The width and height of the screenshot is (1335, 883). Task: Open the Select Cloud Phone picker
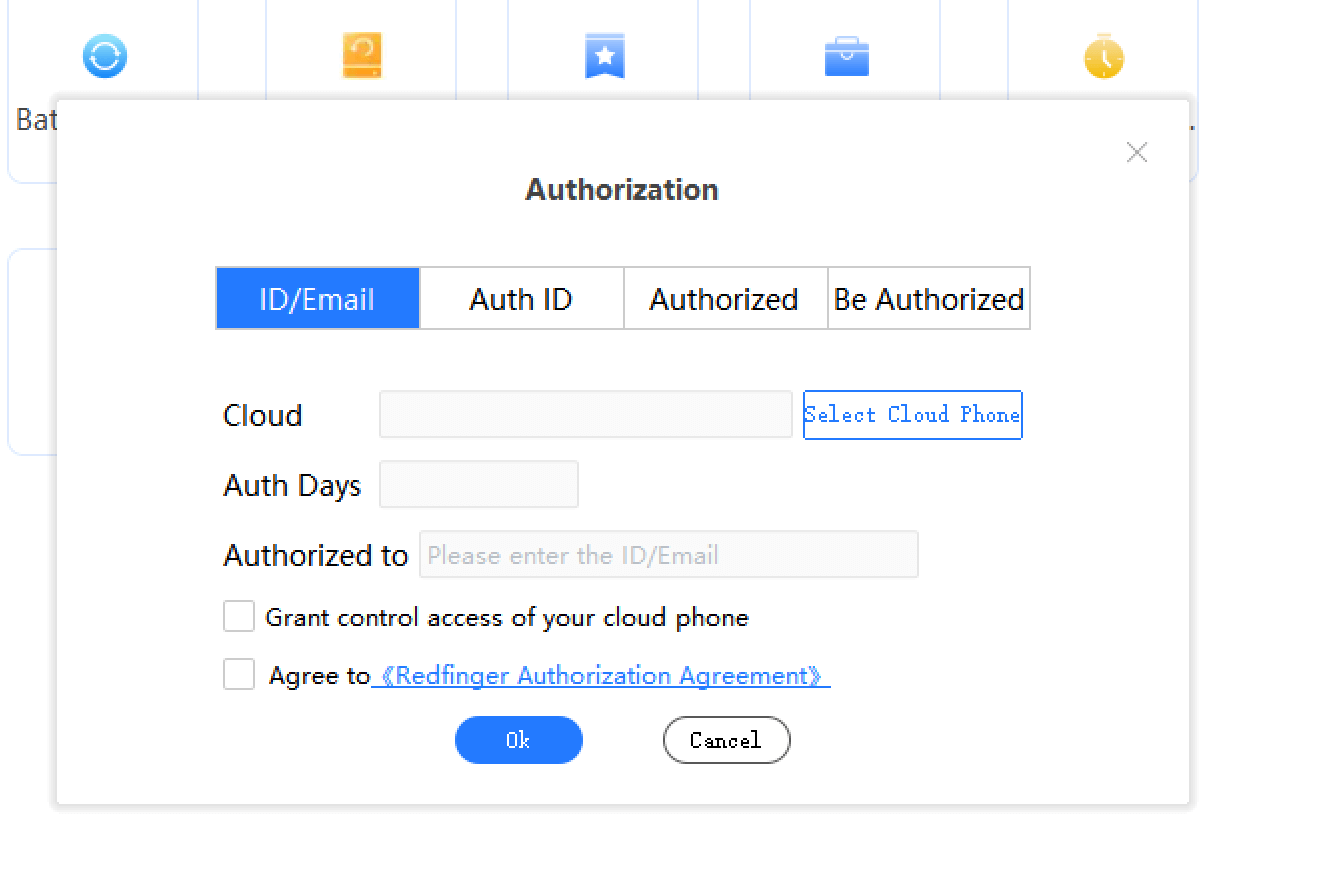(x=912, y=414)
